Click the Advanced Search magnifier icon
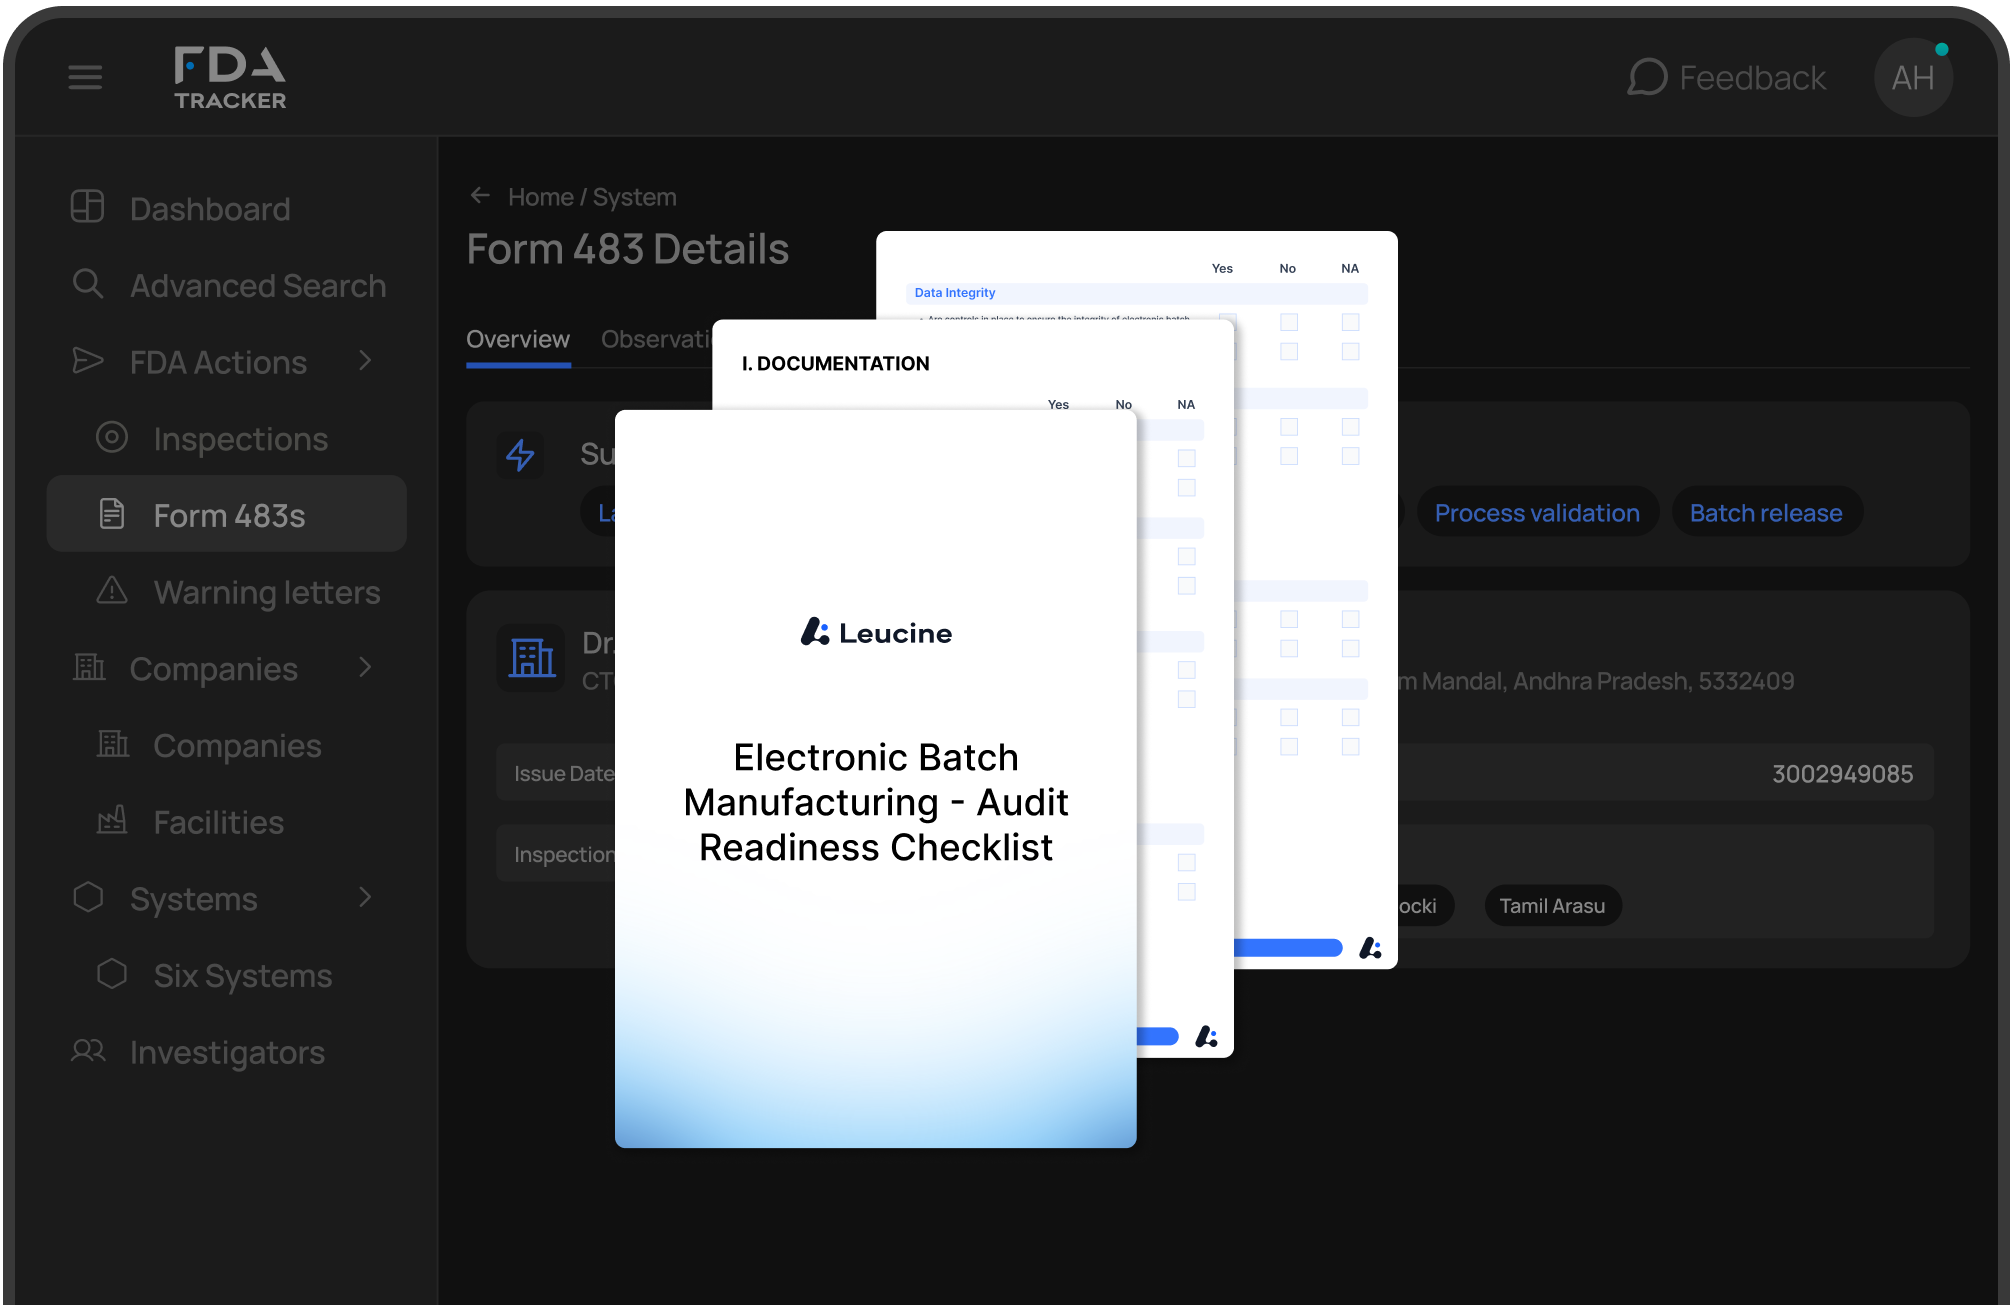This screenshot has width=2010, height=1305. click(x=88, y=284)
